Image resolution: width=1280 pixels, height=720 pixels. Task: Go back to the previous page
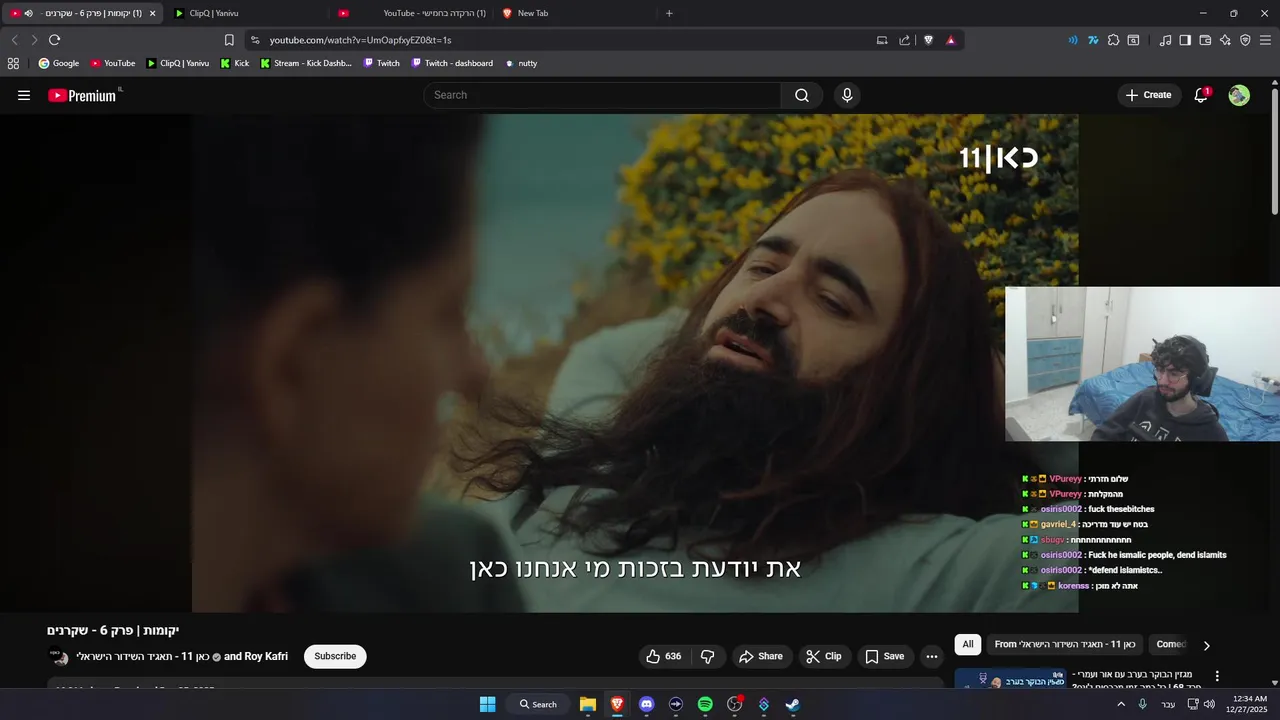pos(14,40)
